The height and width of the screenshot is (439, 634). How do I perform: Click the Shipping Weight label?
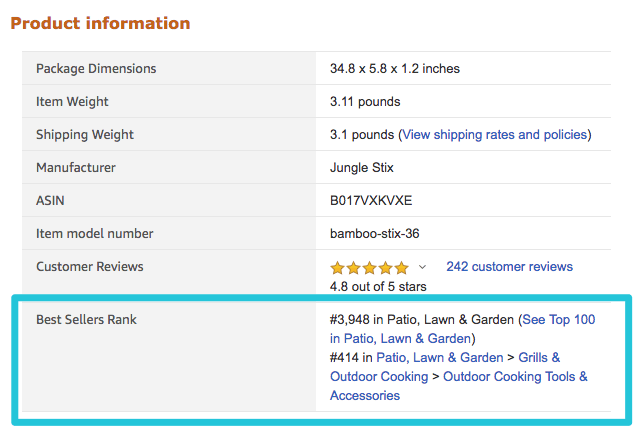(x=85, y=135)
